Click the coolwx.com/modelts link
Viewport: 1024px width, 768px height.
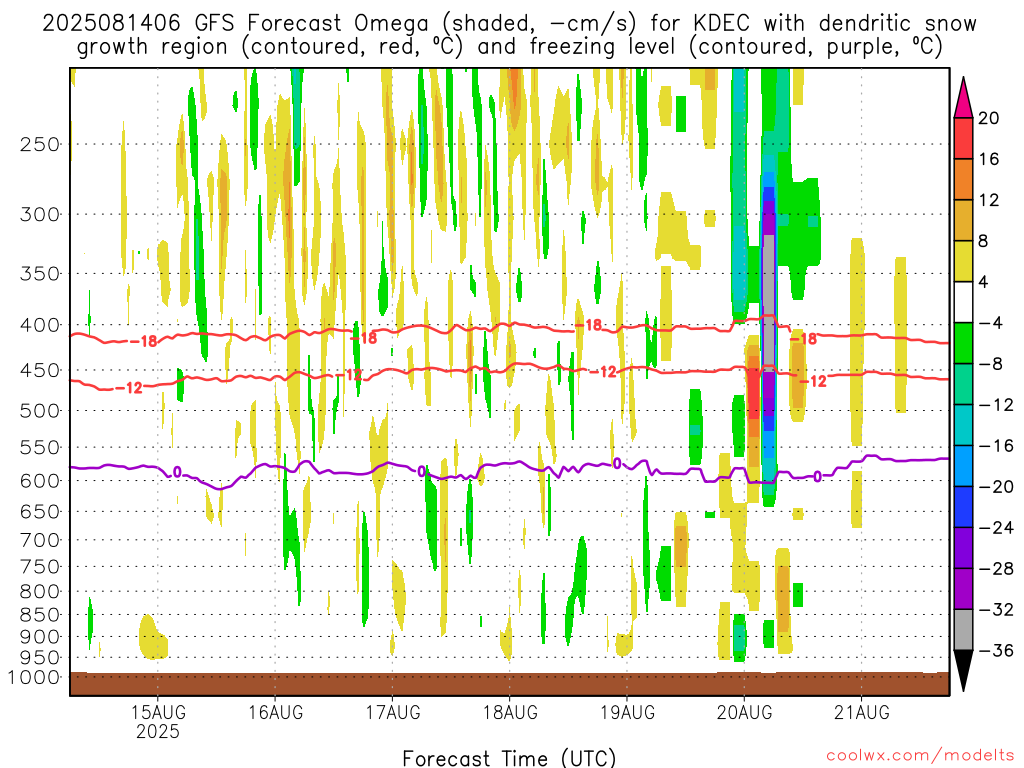click(x=920, y=756)
